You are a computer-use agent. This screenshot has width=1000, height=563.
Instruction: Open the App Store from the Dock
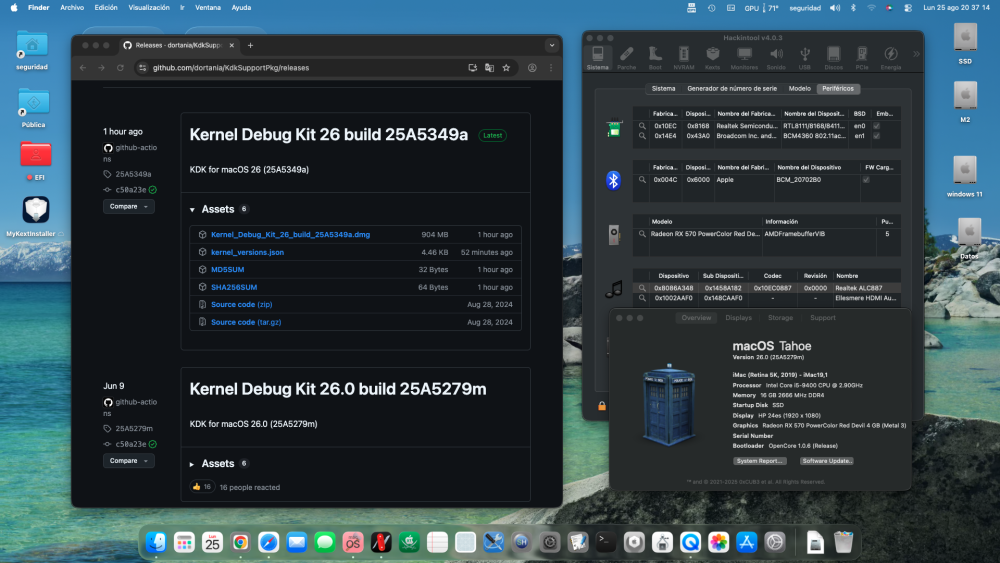(746, 542)
